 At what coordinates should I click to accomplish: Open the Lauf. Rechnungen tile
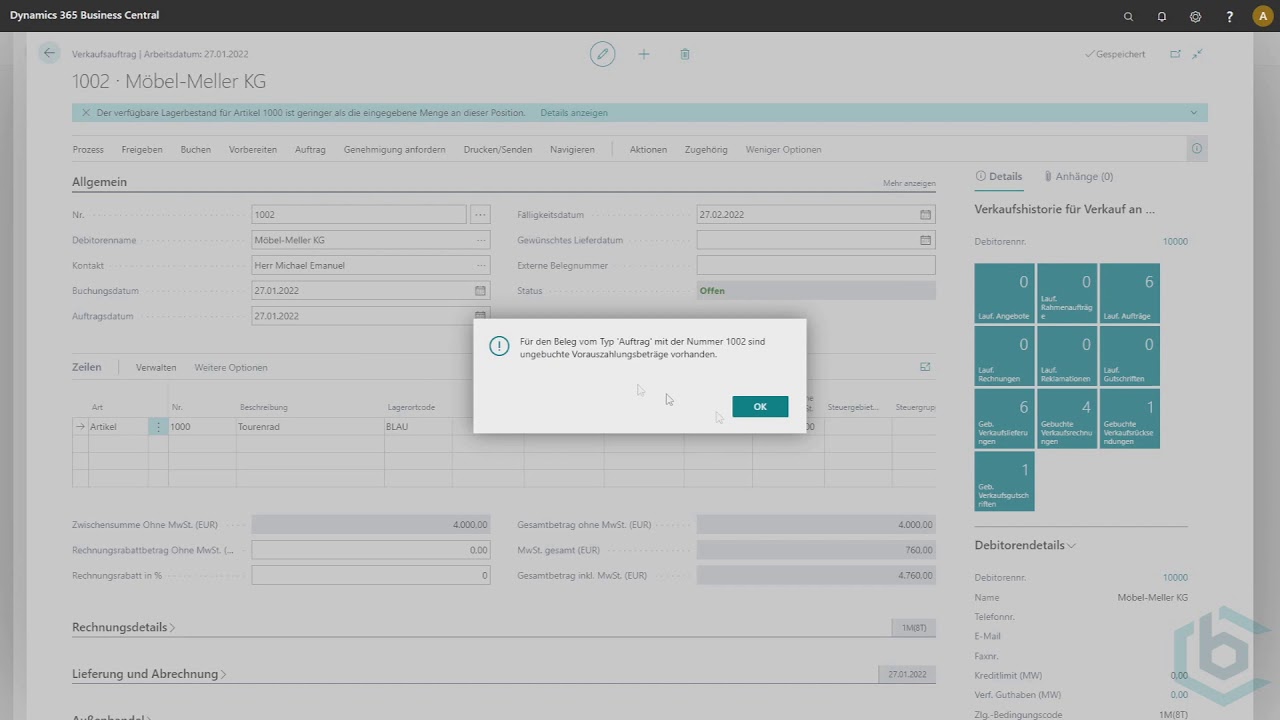tap(1004, 356)
